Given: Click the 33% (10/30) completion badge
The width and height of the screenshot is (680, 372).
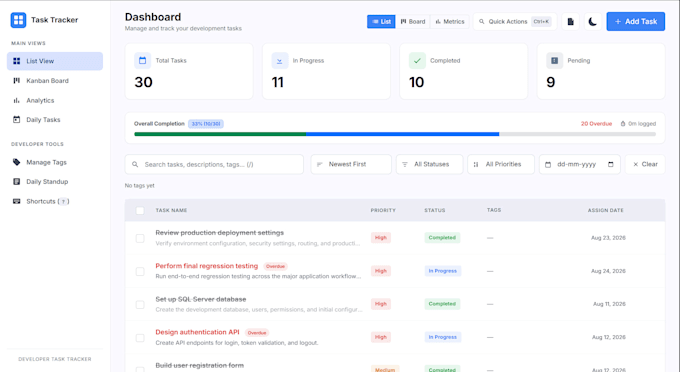Looking at the screenshot, I should [x=206, y=124].
